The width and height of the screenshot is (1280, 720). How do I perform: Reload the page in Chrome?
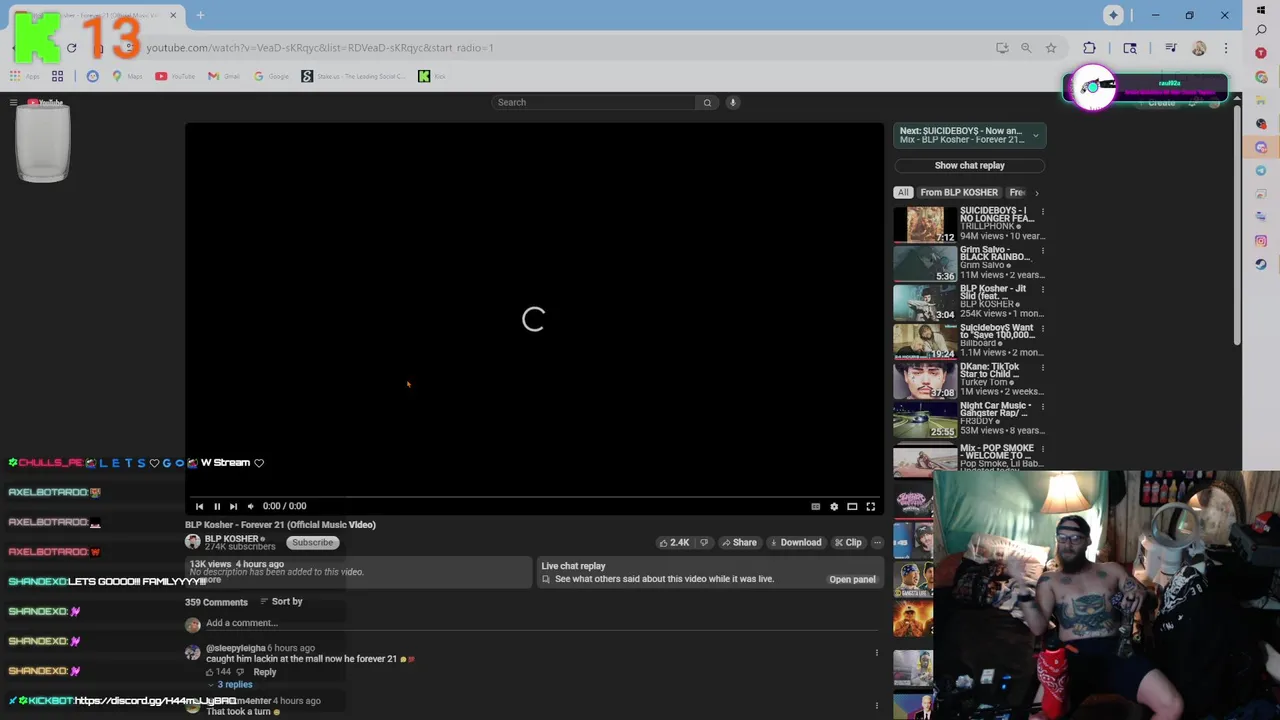[71, 48]
